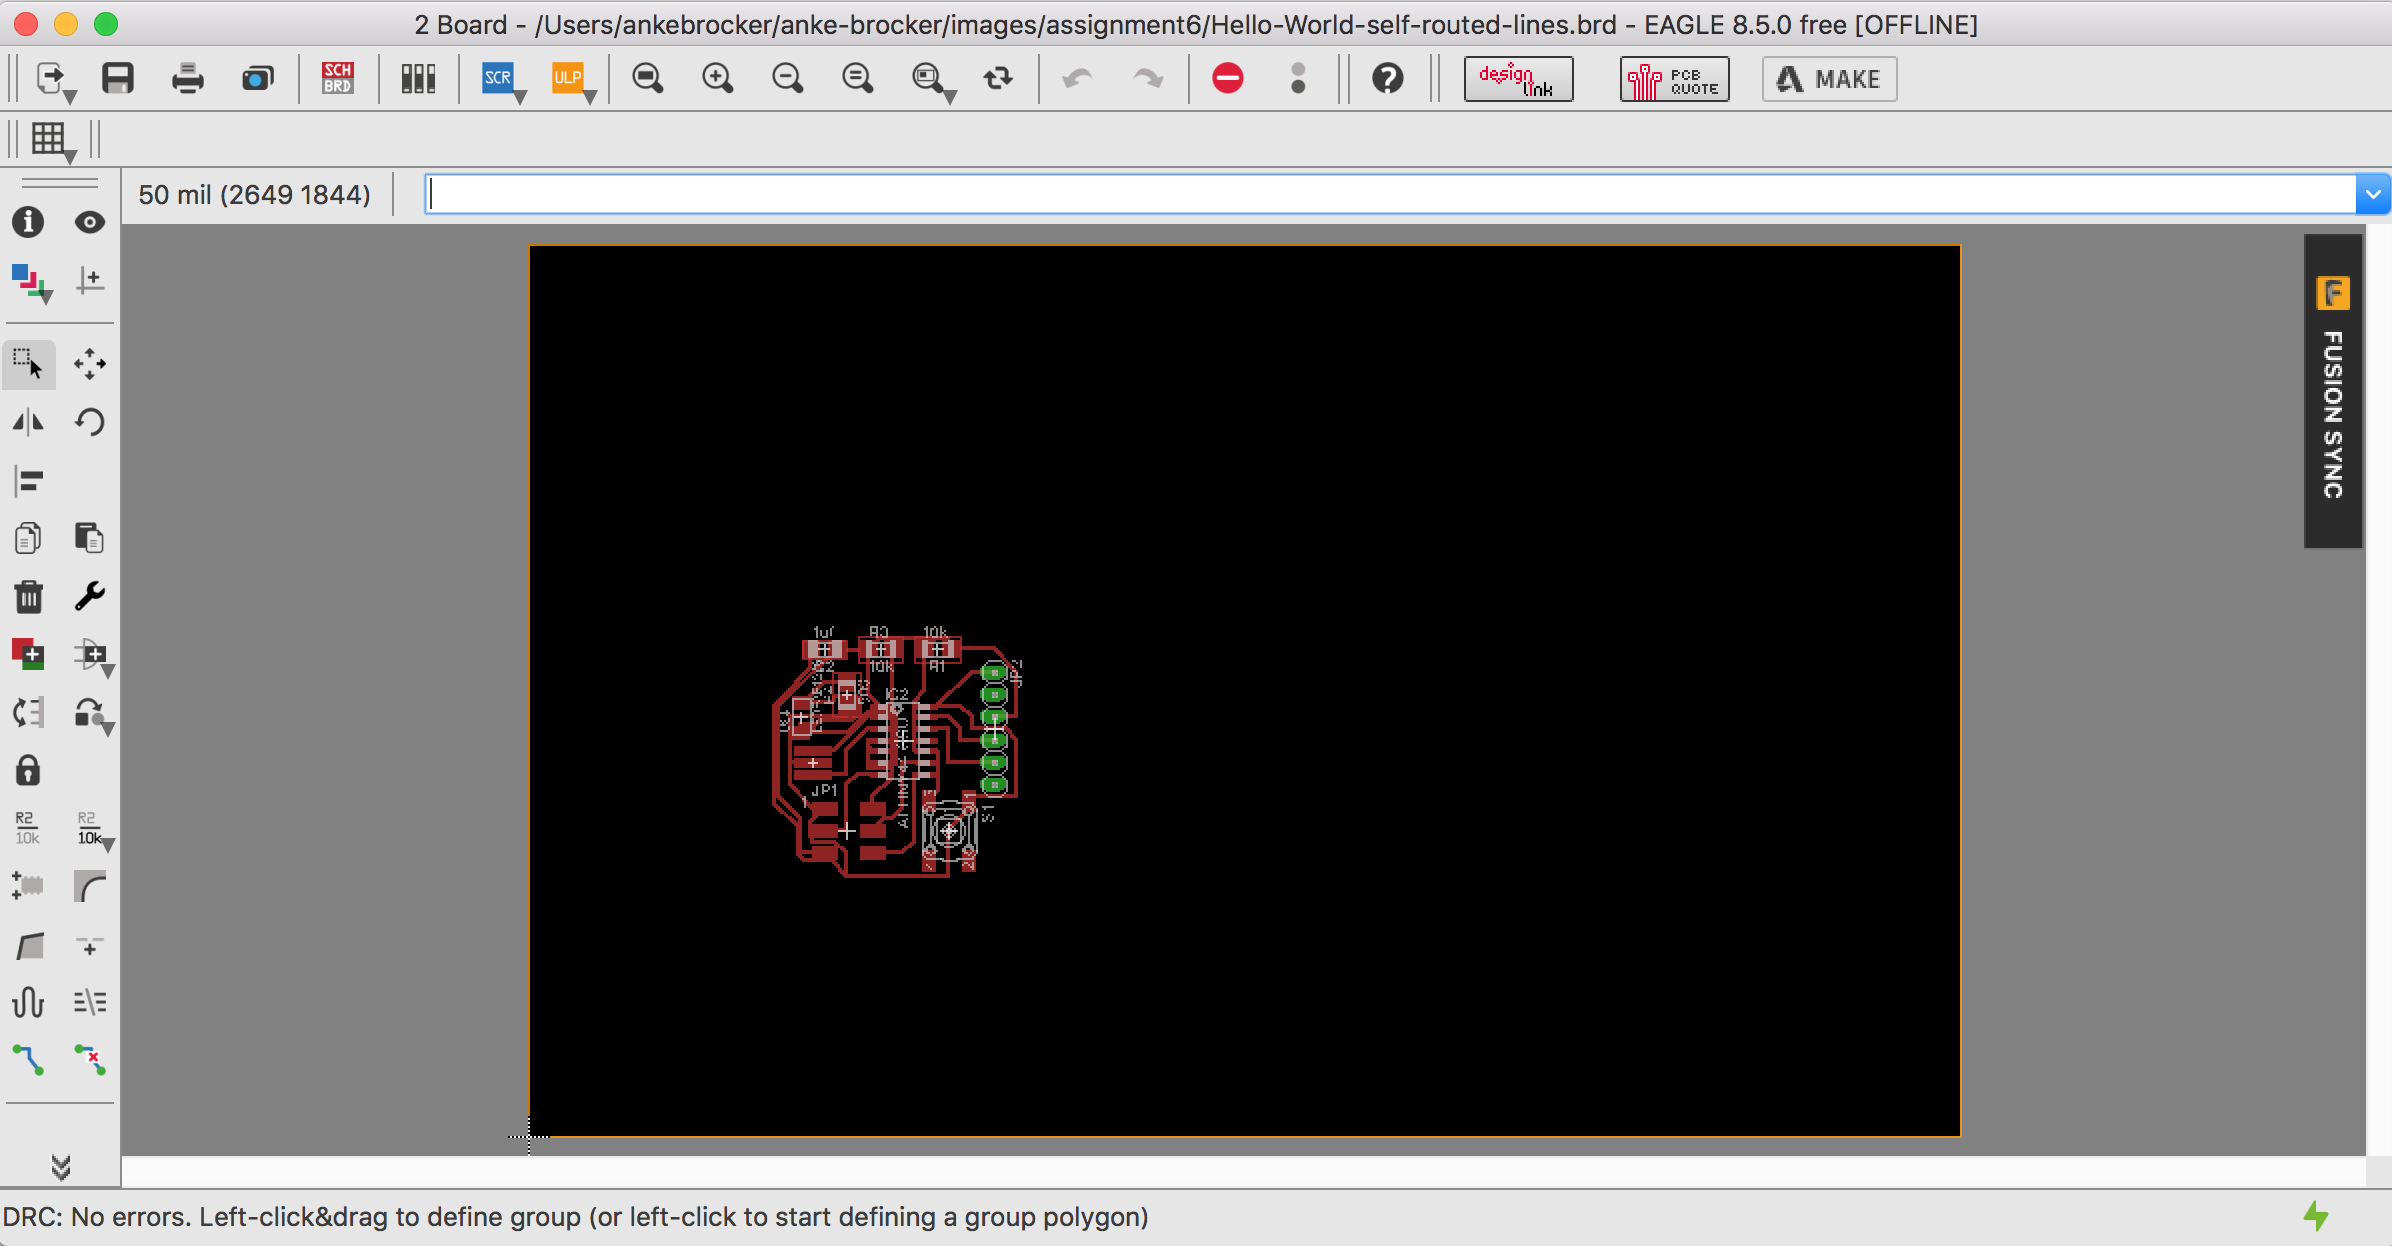The width and height of the screenshot is (2392, 1246).
Task: Select the Name tool
Action: pos(28,829)
